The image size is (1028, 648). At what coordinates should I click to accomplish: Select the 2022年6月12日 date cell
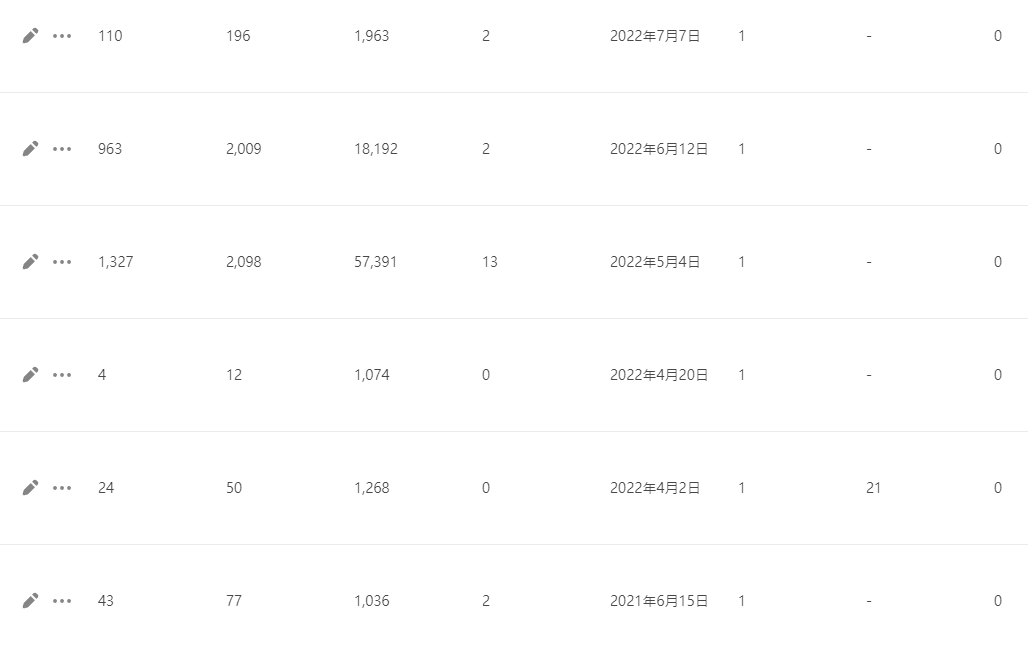[659, 149]
